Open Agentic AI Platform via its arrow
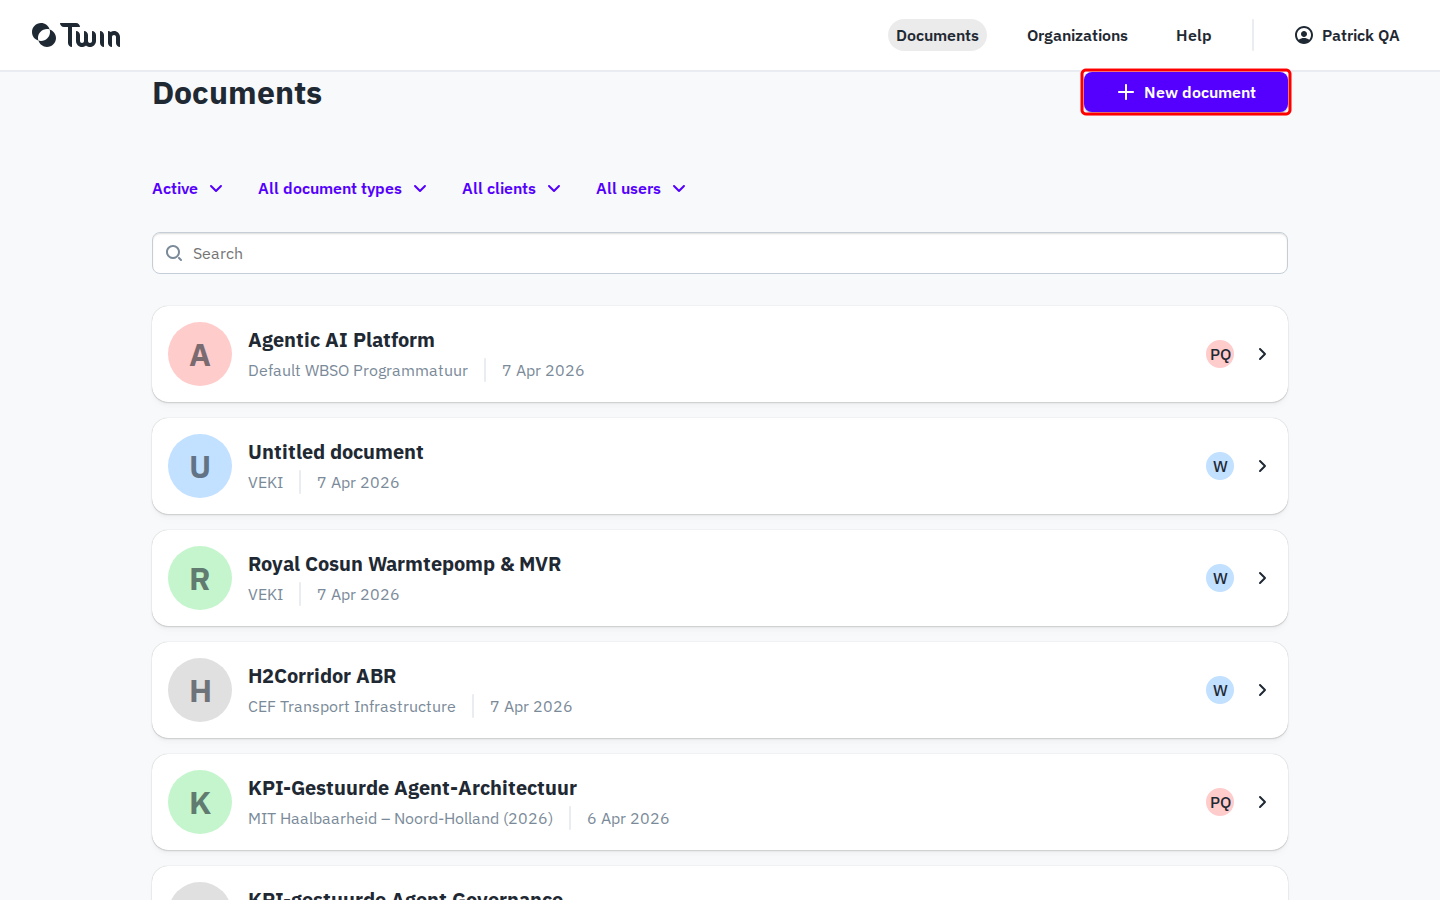Screen dimensions: 1440x900 [1262, 354]
